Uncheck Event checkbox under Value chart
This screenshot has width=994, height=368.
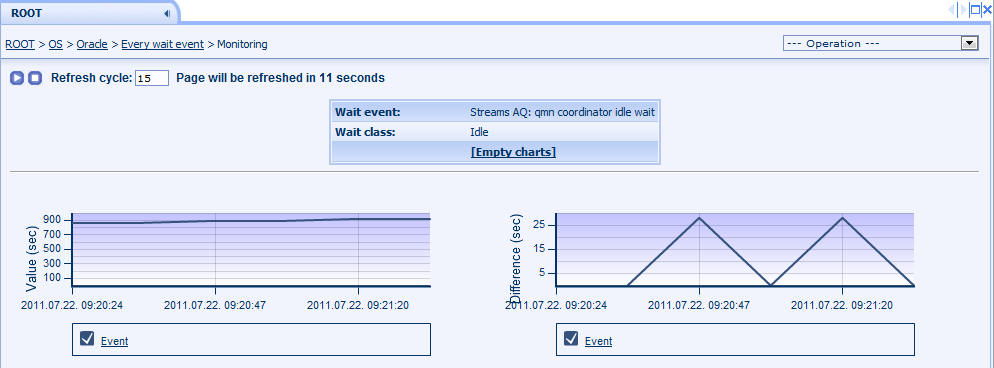coord(87,339)
